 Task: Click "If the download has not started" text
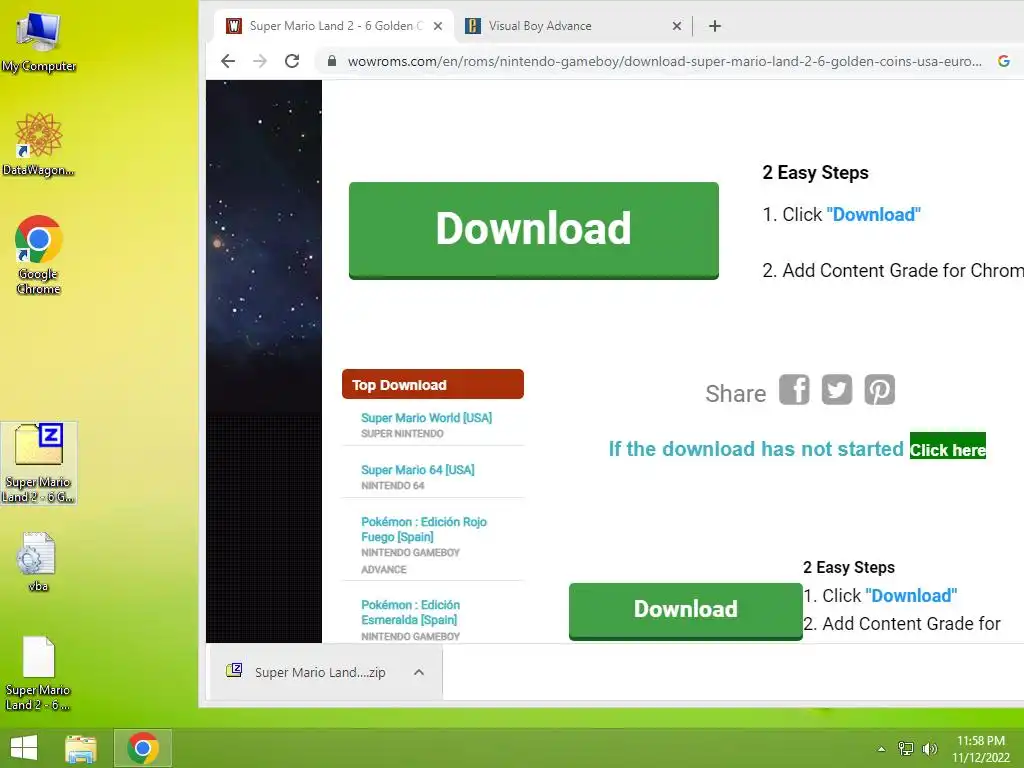click(756, 449)
